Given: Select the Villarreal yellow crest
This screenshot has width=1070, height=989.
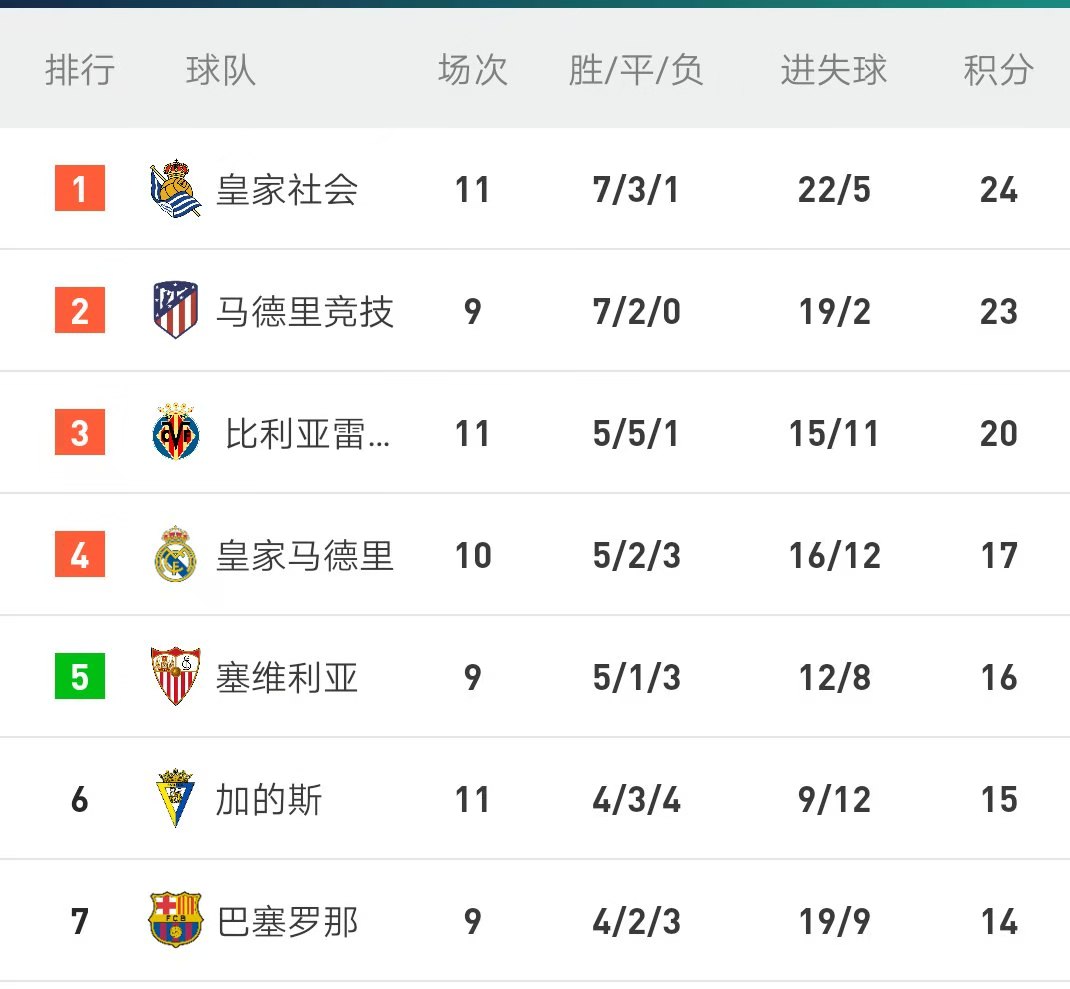Looking at the screenshot, I should pos(175,431).
